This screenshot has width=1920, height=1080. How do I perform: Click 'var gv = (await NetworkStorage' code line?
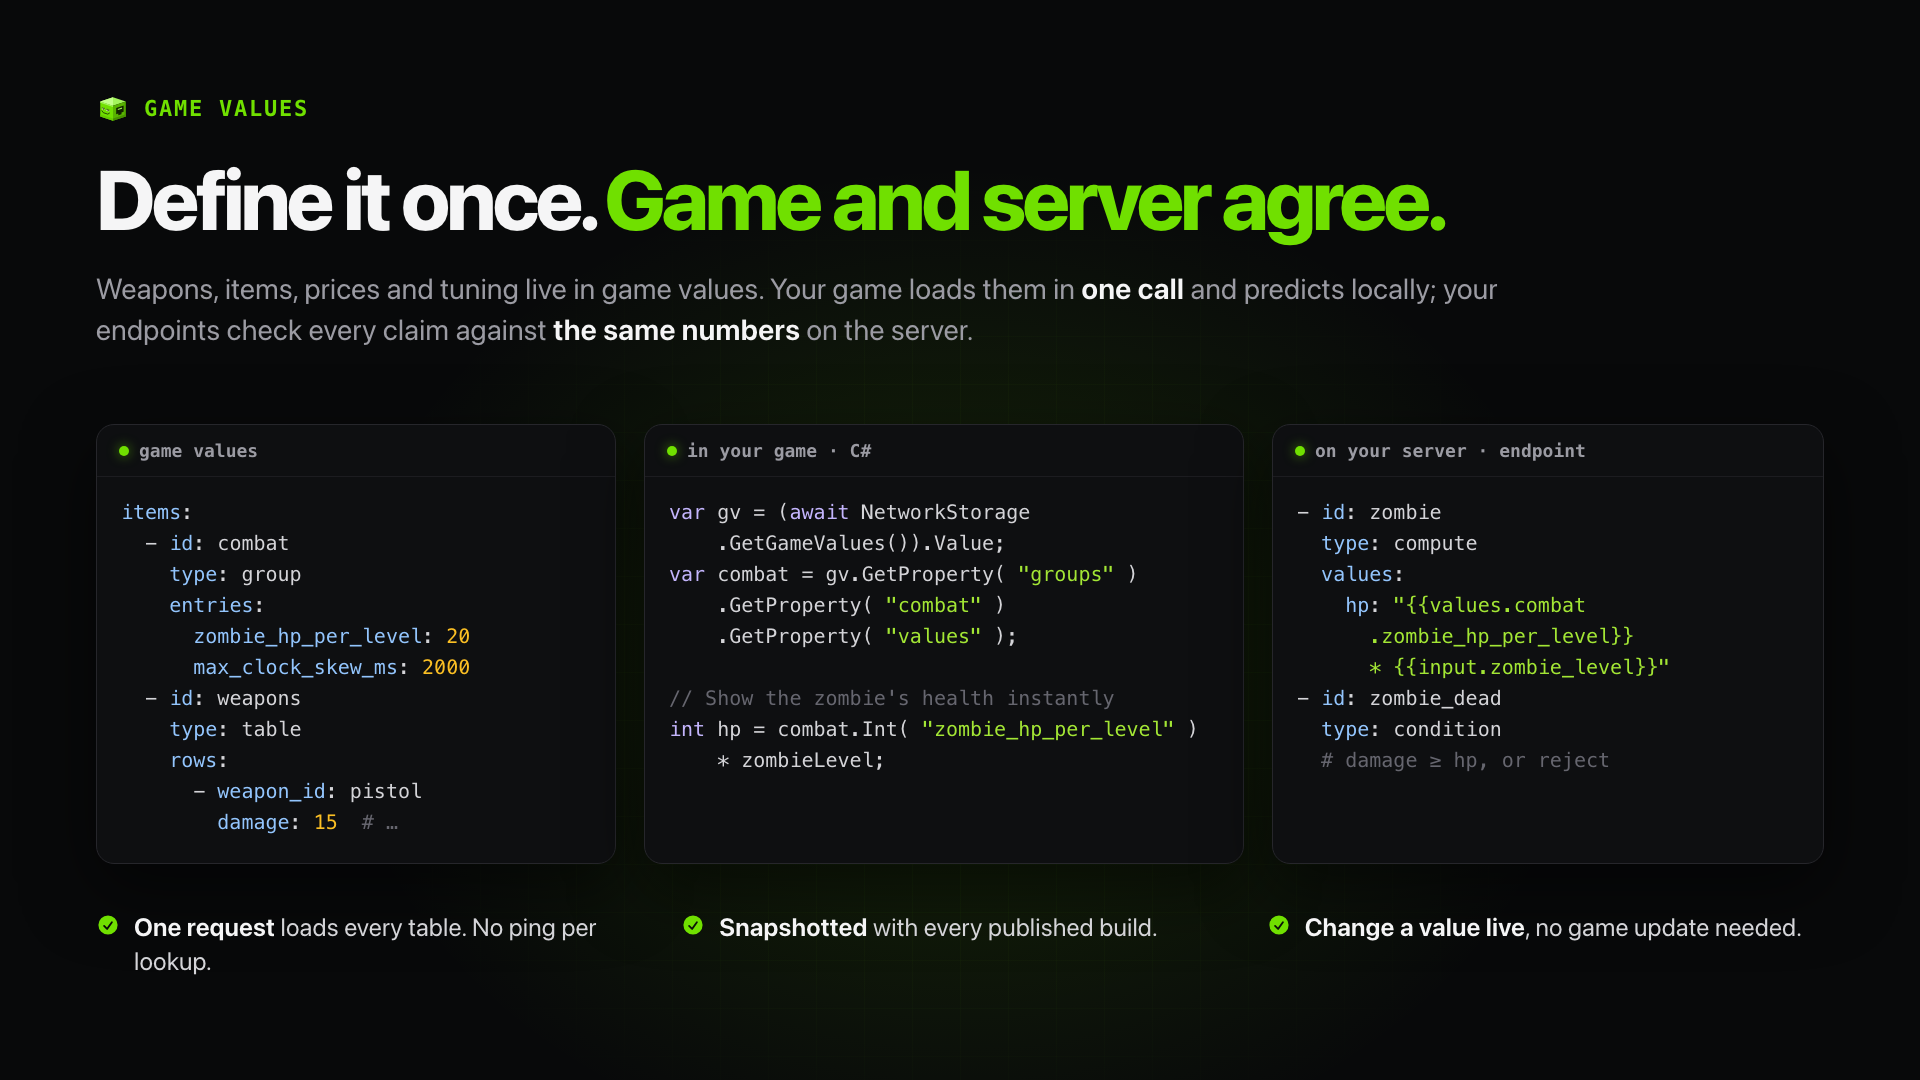(x=850, y=512)
